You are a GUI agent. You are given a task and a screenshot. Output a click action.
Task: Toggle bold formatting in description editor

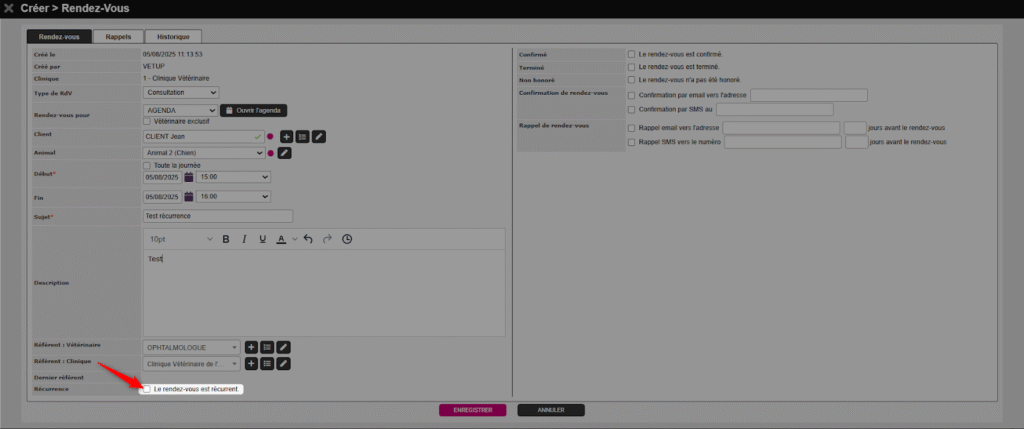point(226,239)
